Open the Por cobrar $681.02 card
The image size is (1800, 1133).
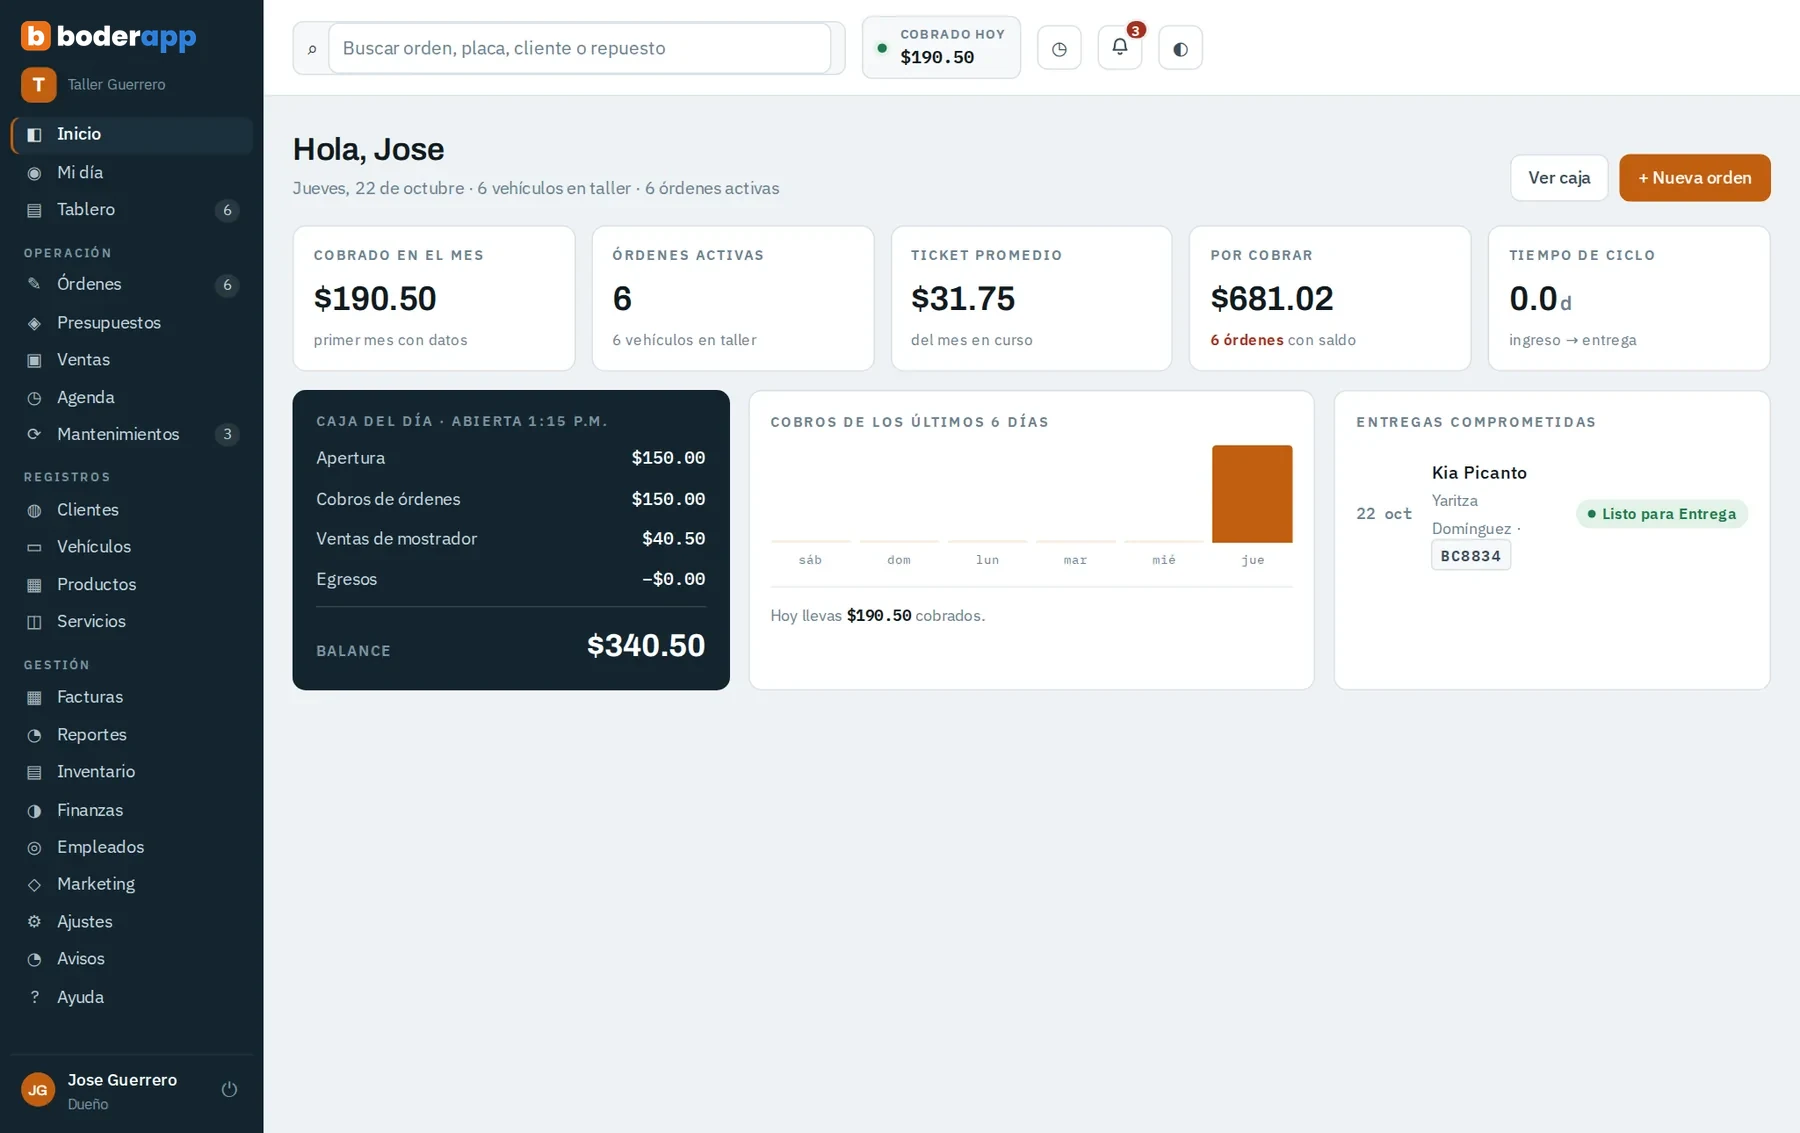1329,298
